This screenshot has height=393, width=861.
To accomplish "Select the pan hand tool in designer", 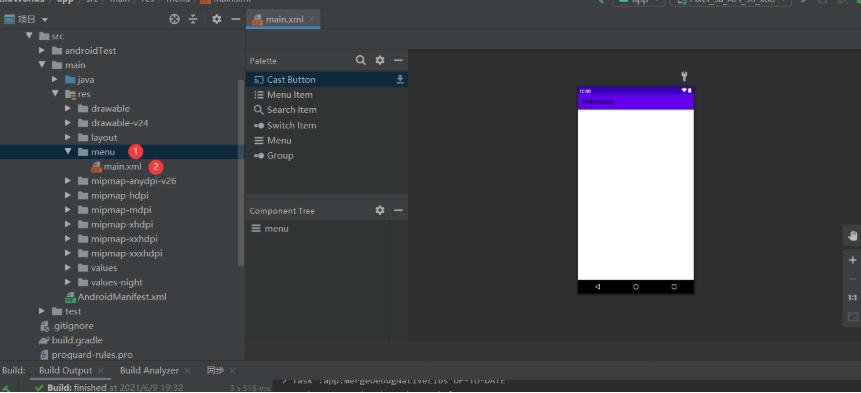I will pyautogui.click(x=852, y=236).
